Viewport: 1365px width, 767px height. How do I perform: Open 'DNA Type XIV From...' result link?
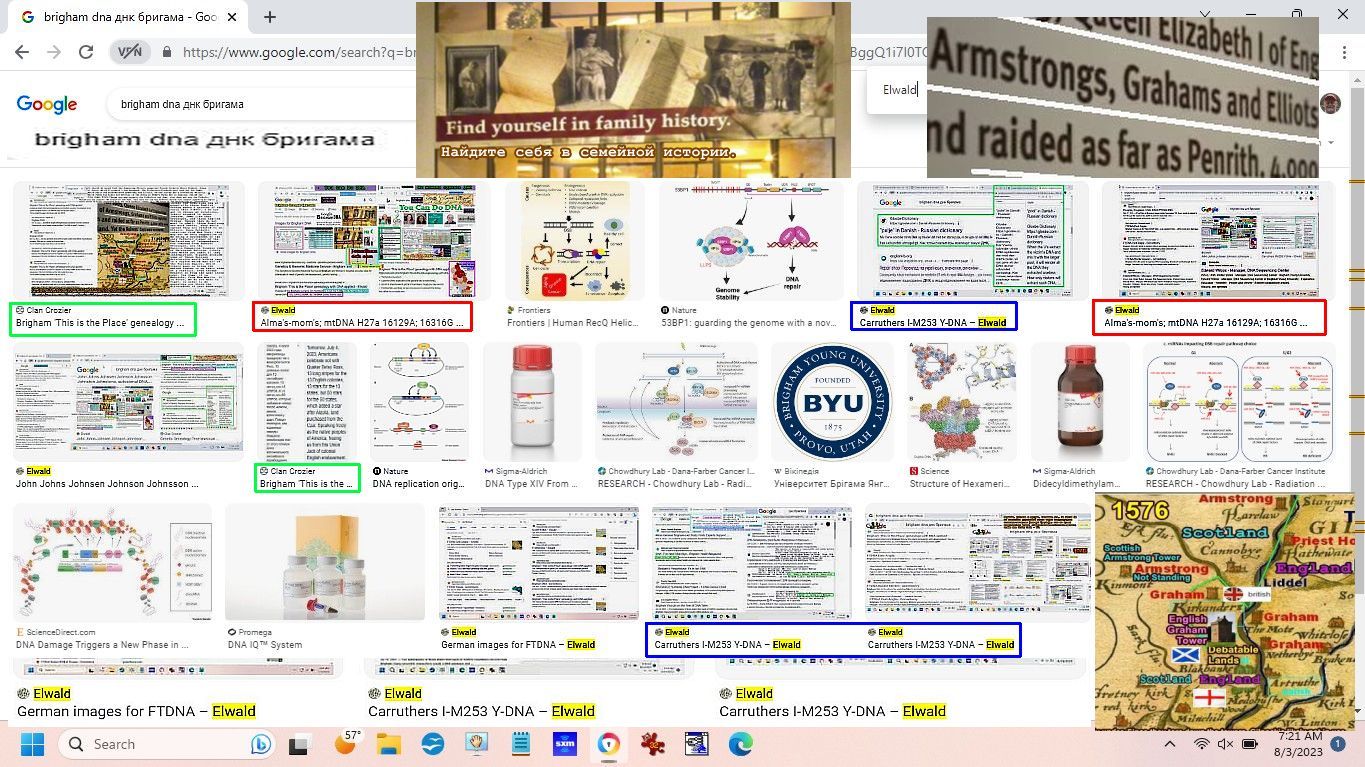(532, 484)
